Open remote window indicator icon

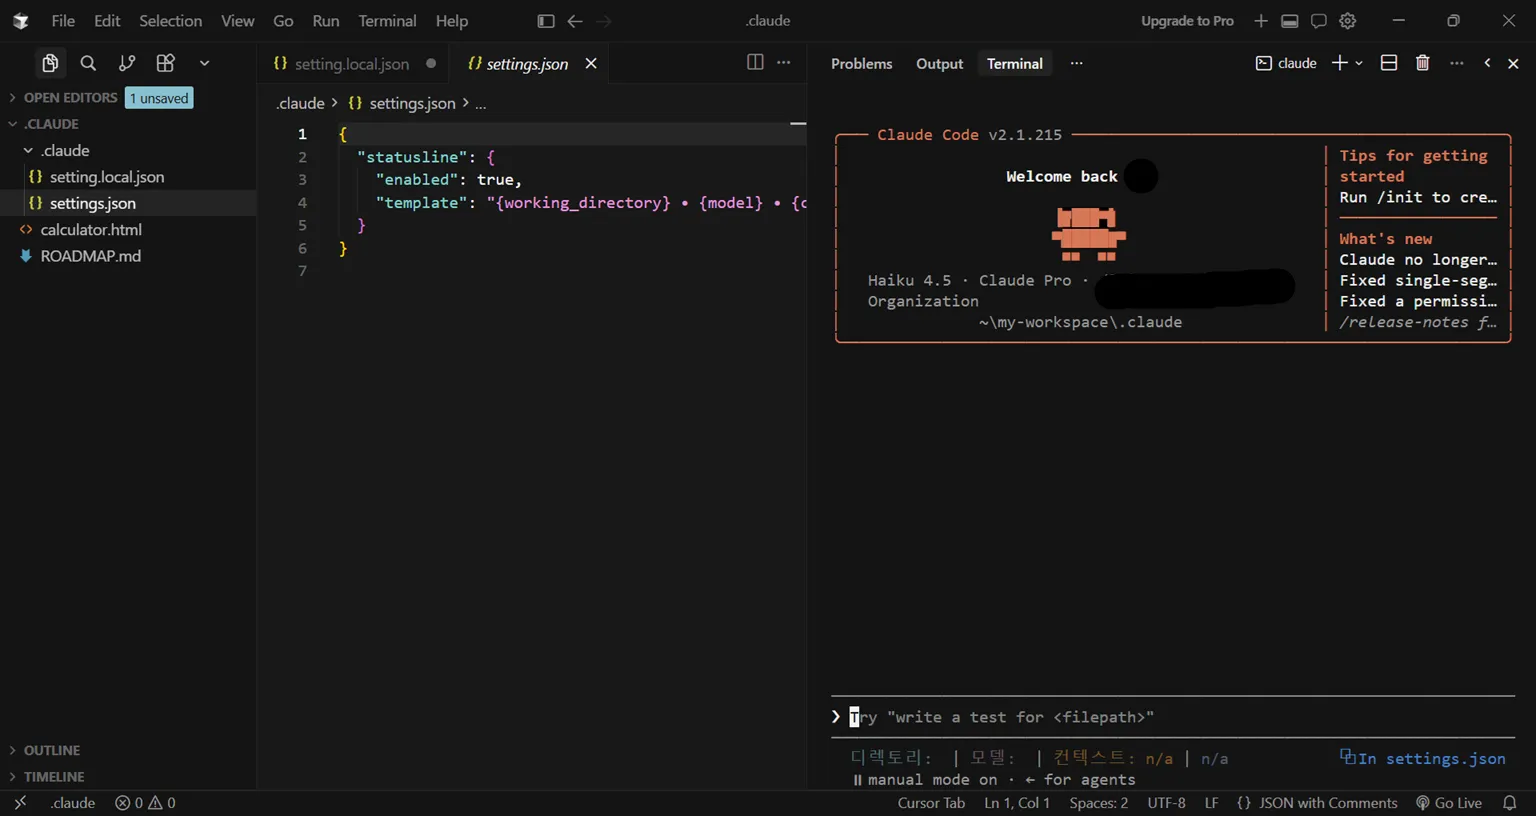pos(20,803)
